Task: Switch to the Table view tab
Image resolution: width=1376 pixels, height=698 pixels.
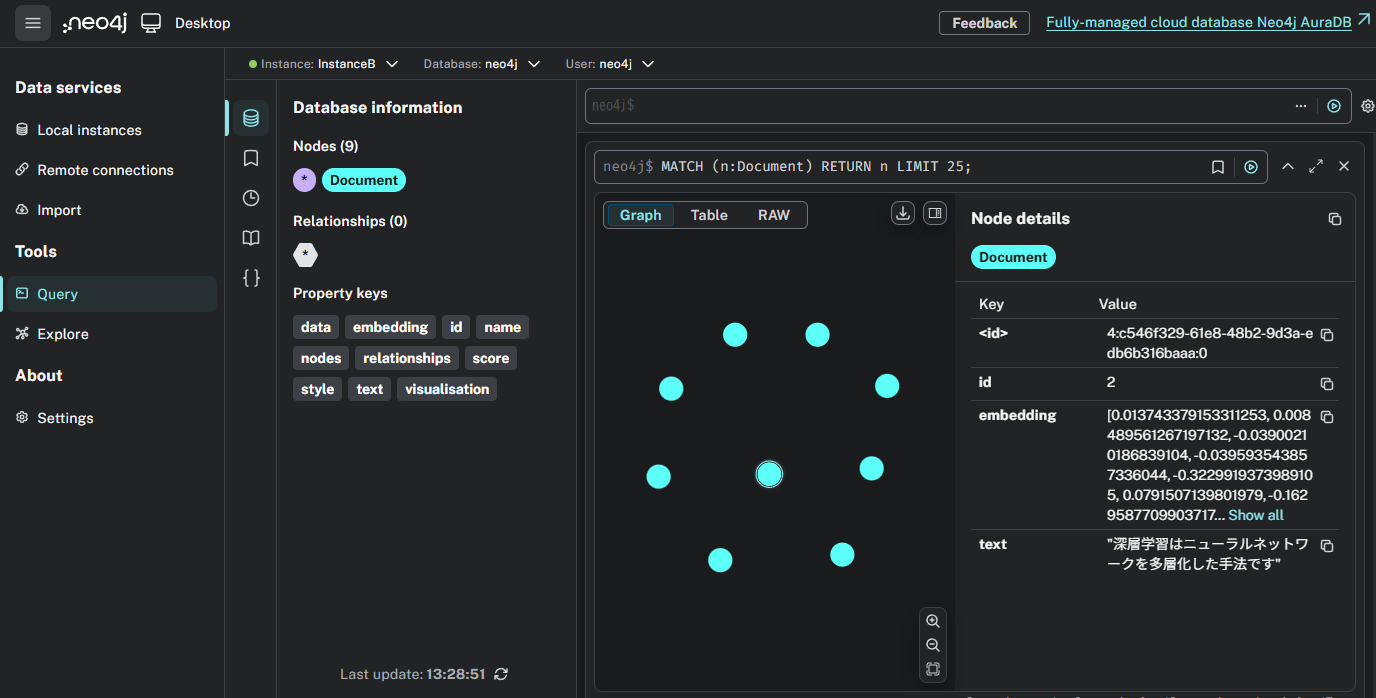Action: tap(709, 215)
